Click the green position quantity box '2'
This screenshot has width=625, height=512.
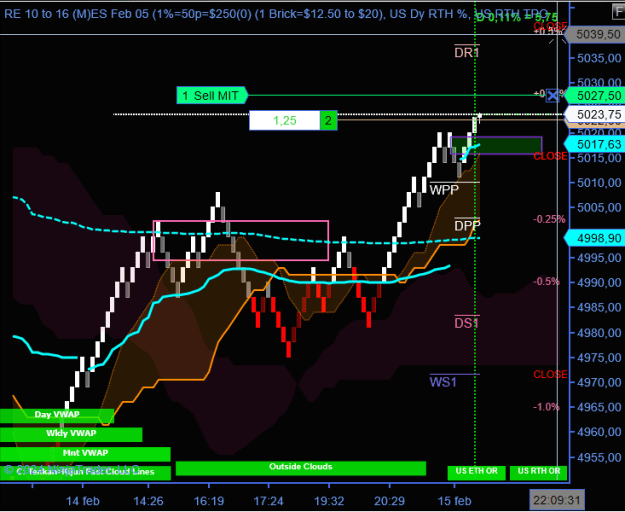tap(328, 120)
